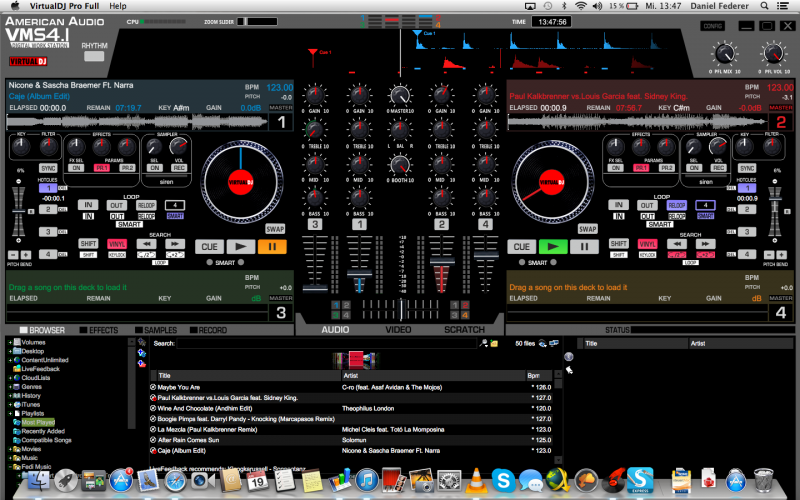Expand the Playlists folder in the browser
Viewport: 800px width, 500px height.
pyautogui.click(x=11, y=413)
